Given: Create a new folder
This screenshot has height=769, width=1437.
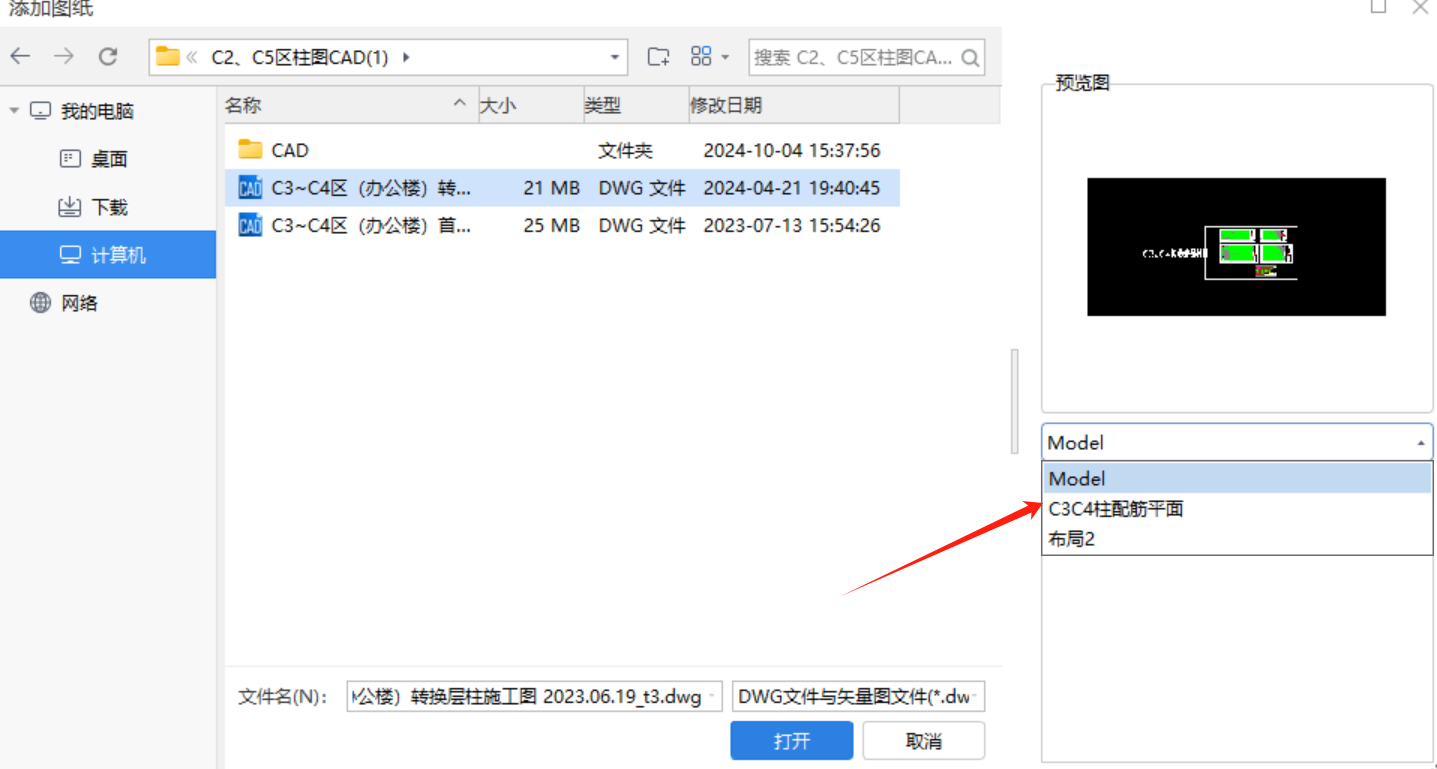Looking at the screenshot, I should (658, 57).
